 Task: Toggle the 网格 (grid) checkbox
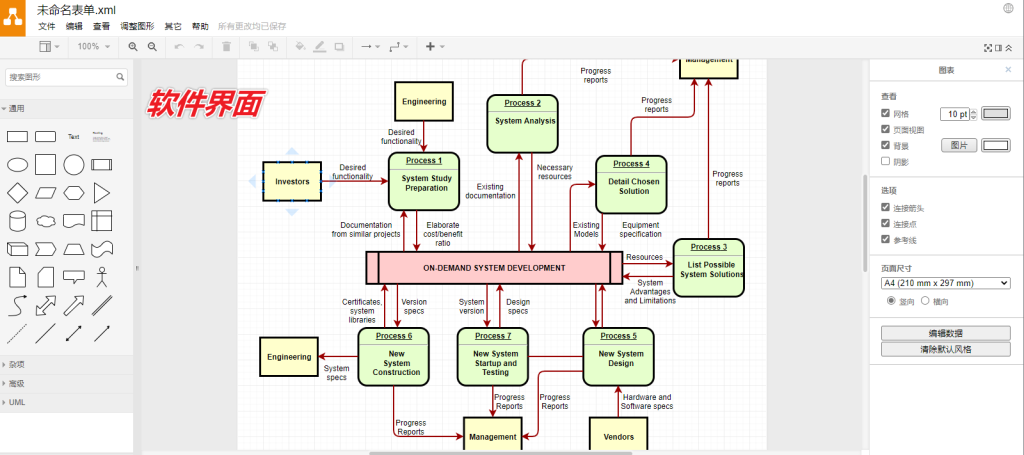click(885, 113)
